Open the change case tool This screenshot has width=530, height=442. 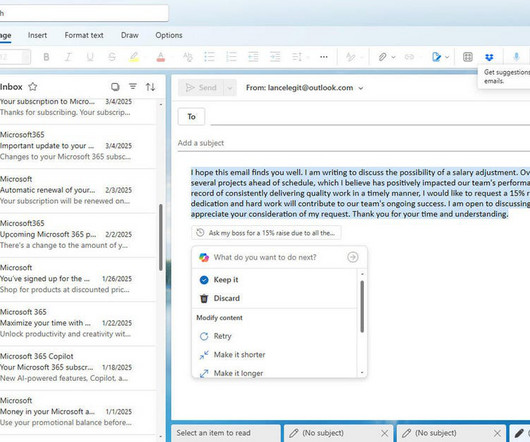click(x=188, y=57)
